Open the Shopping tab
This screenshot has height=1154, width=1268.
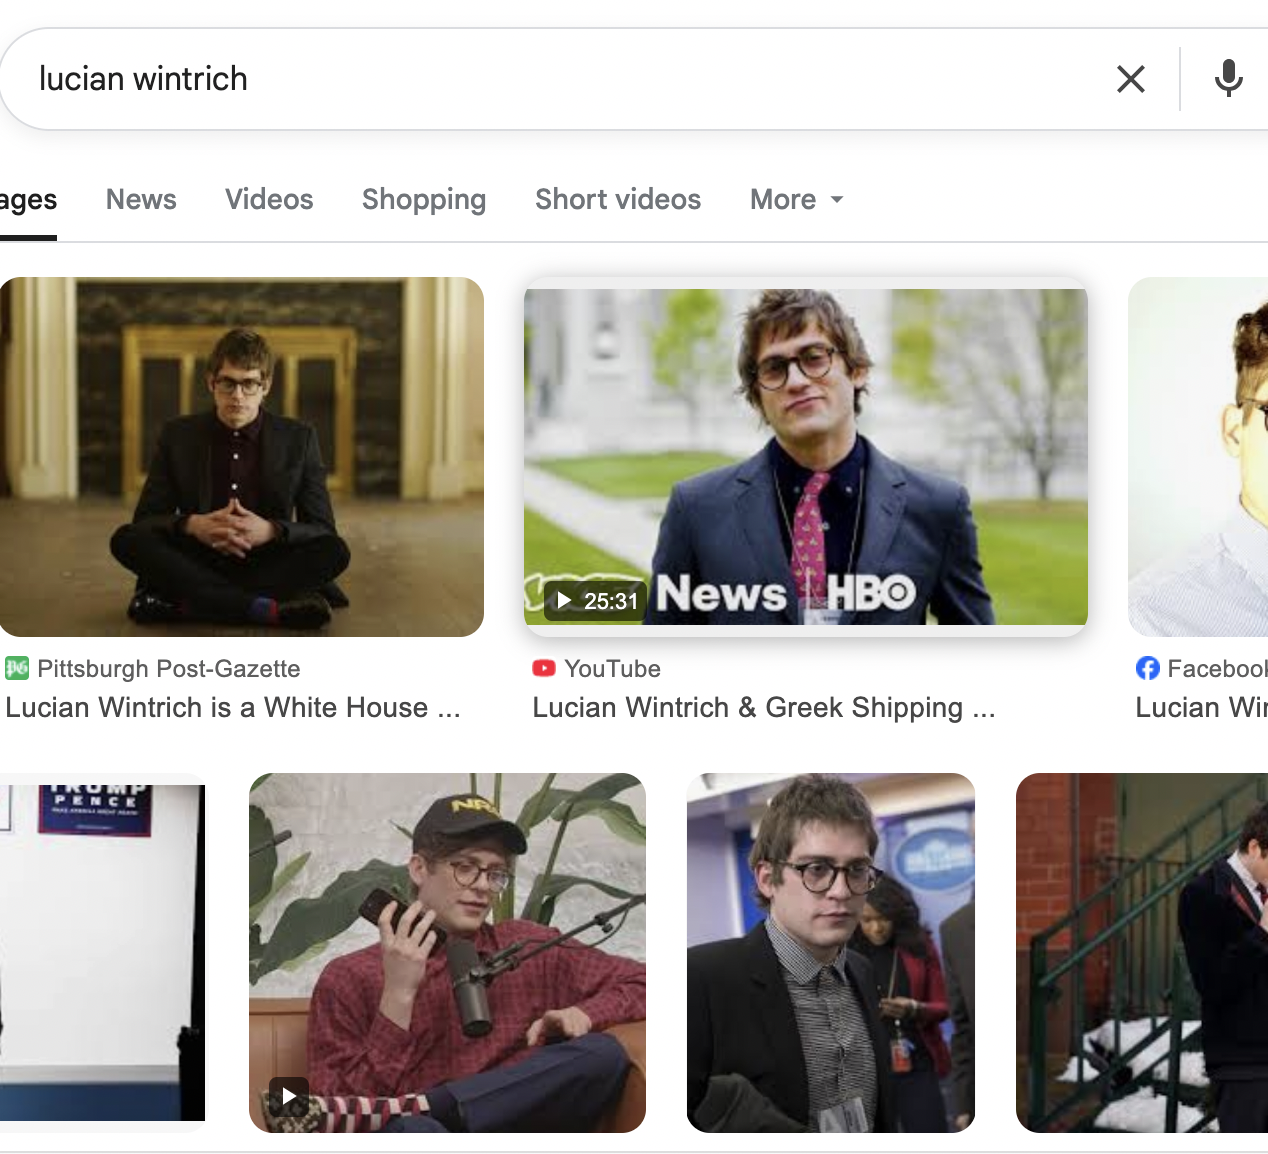(x=424, y=200)
